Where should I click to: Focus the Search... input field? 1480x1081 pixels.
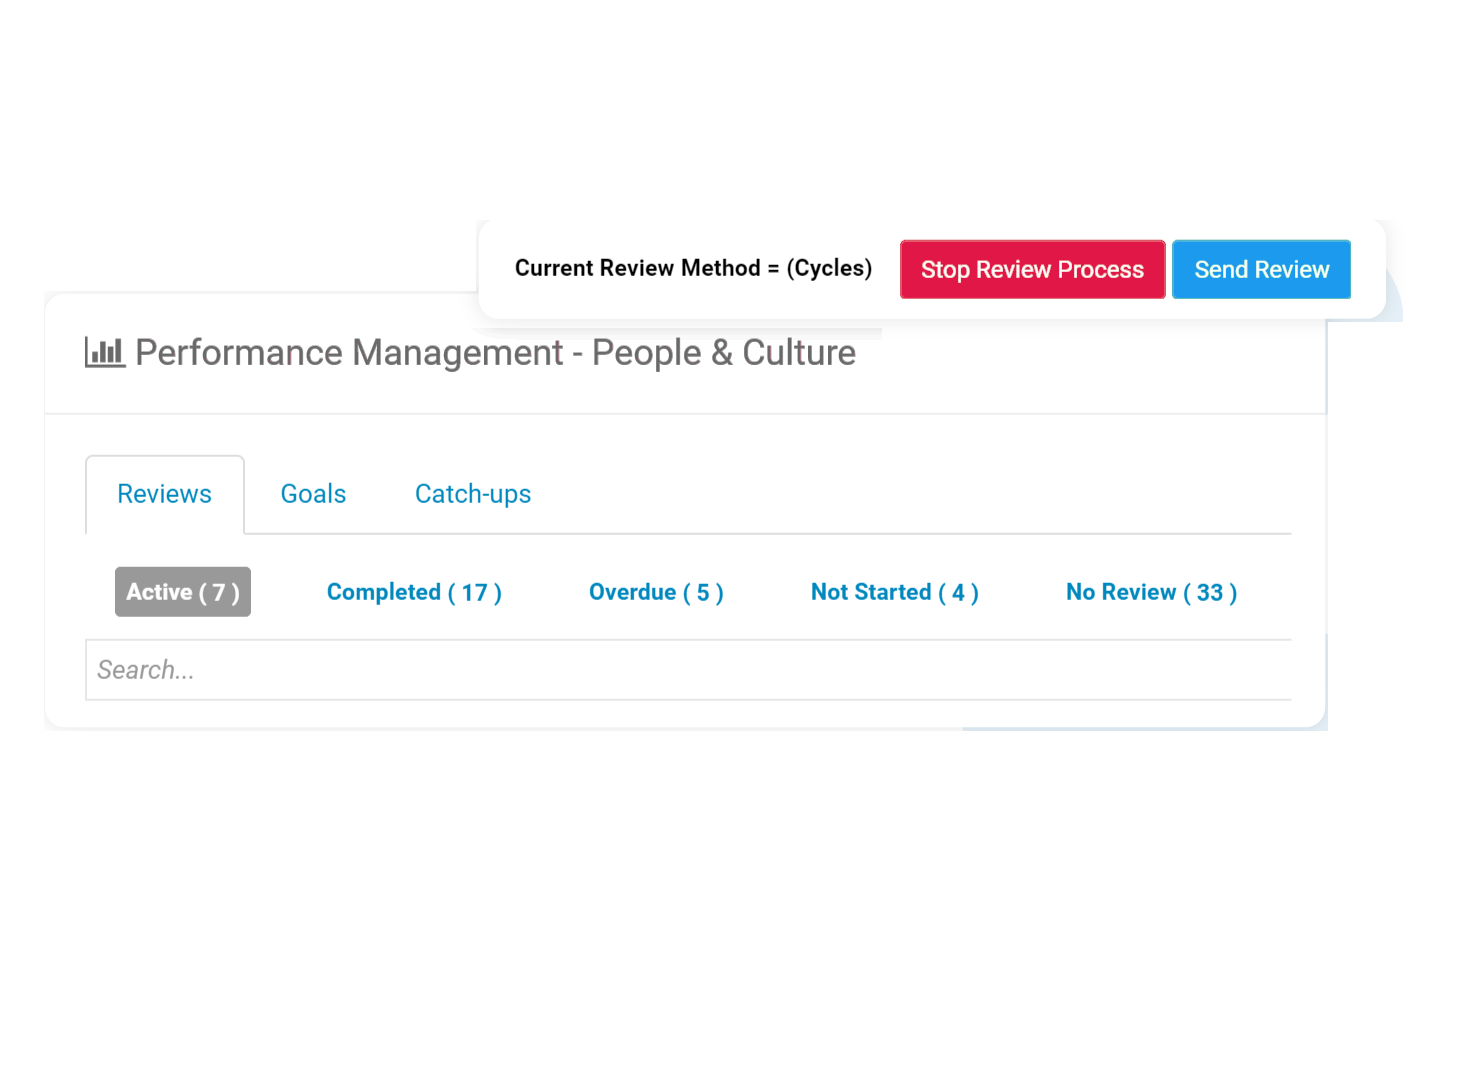[x=689, y=670]
